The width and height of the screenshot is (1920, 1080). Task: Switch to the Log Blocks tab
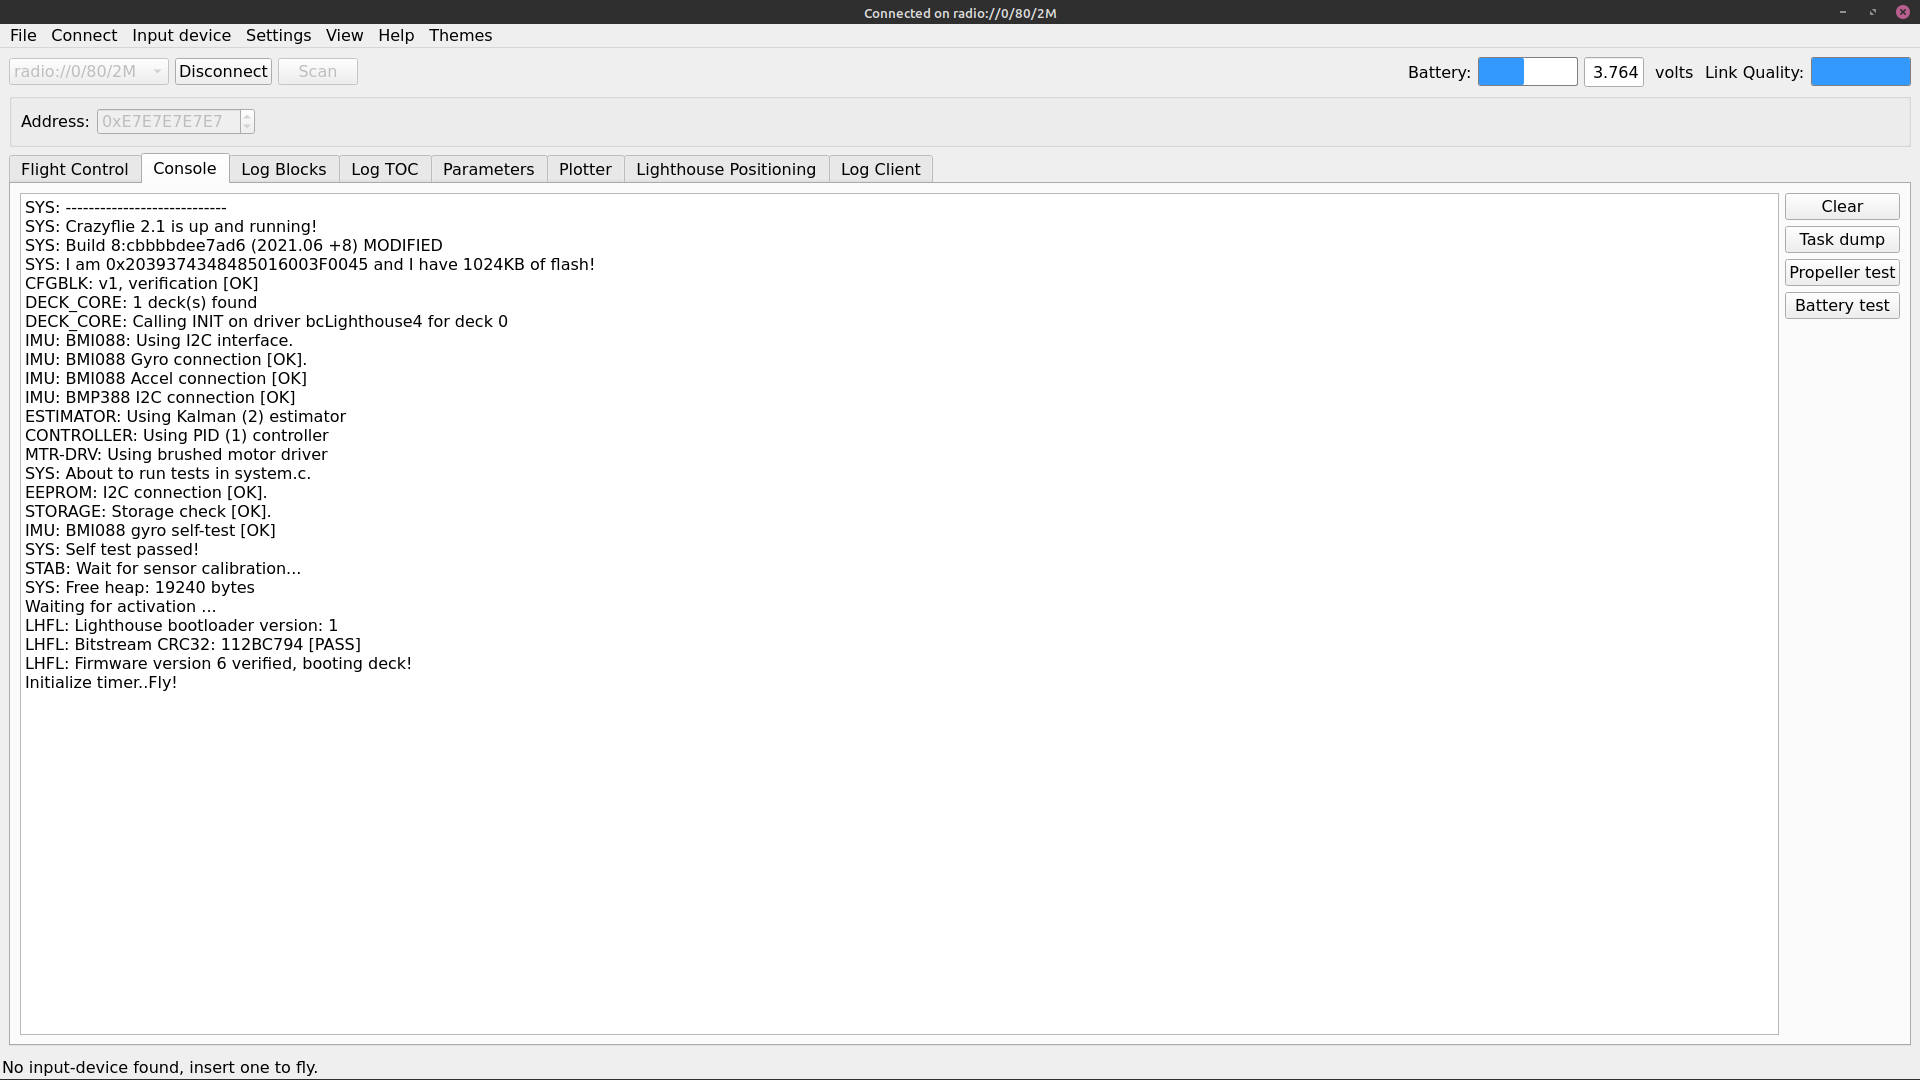pos(284,169)
